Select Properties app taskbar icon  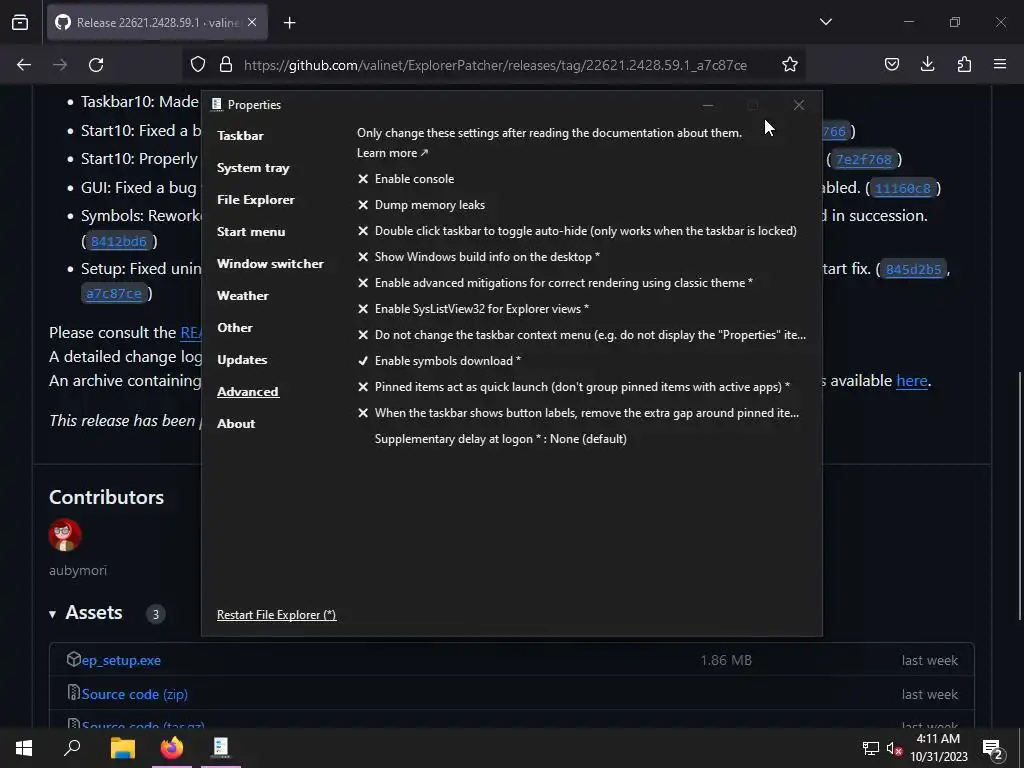[221, 748]
